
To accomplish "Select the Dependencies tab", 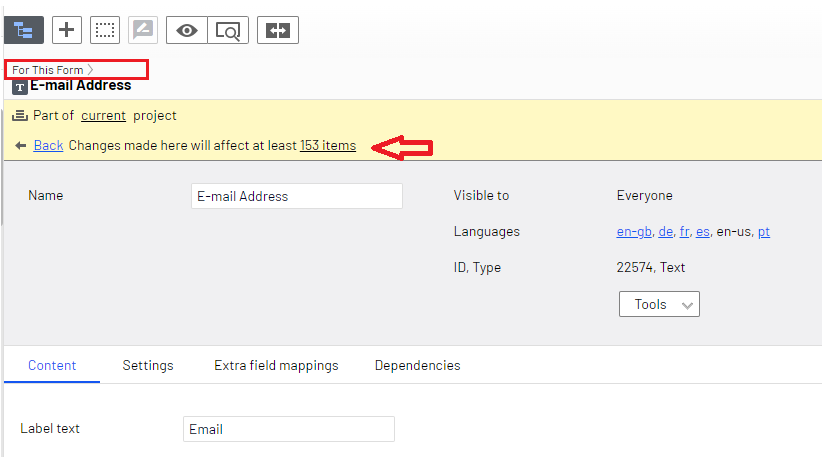I will pyautogui.click(x=417, y=366).
